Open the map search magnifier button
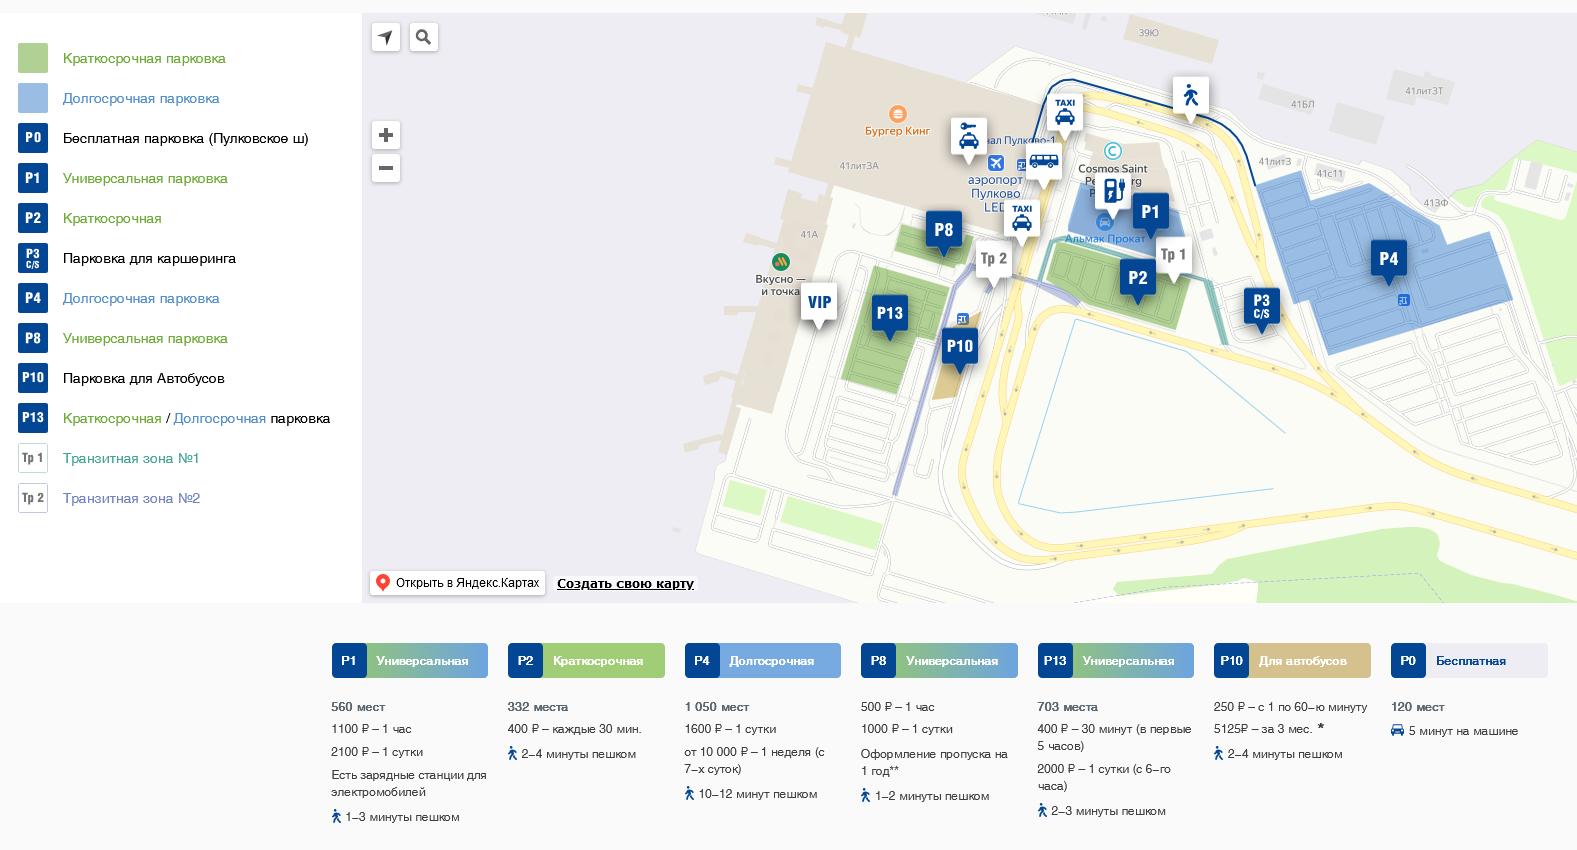The image size is (1577, 850). tap(424, 38)
